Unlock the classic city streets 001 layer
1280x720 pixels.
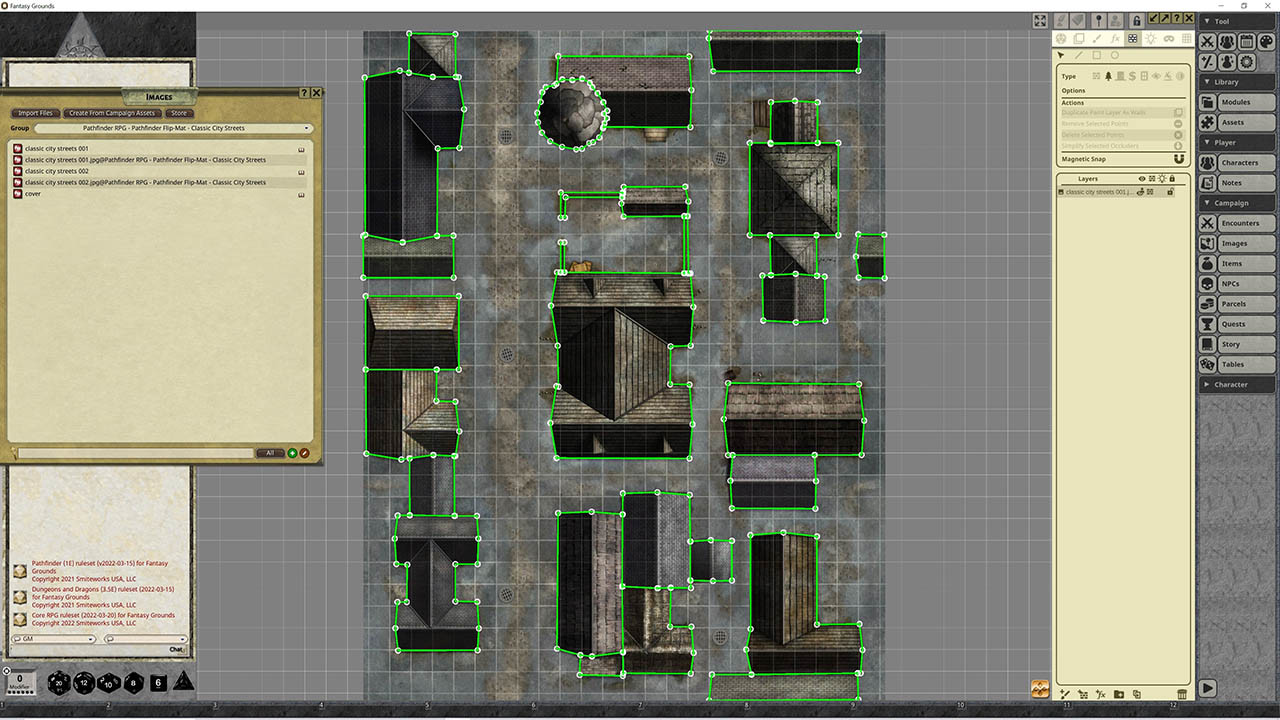pyautogui.click(x=1169, y=191)
